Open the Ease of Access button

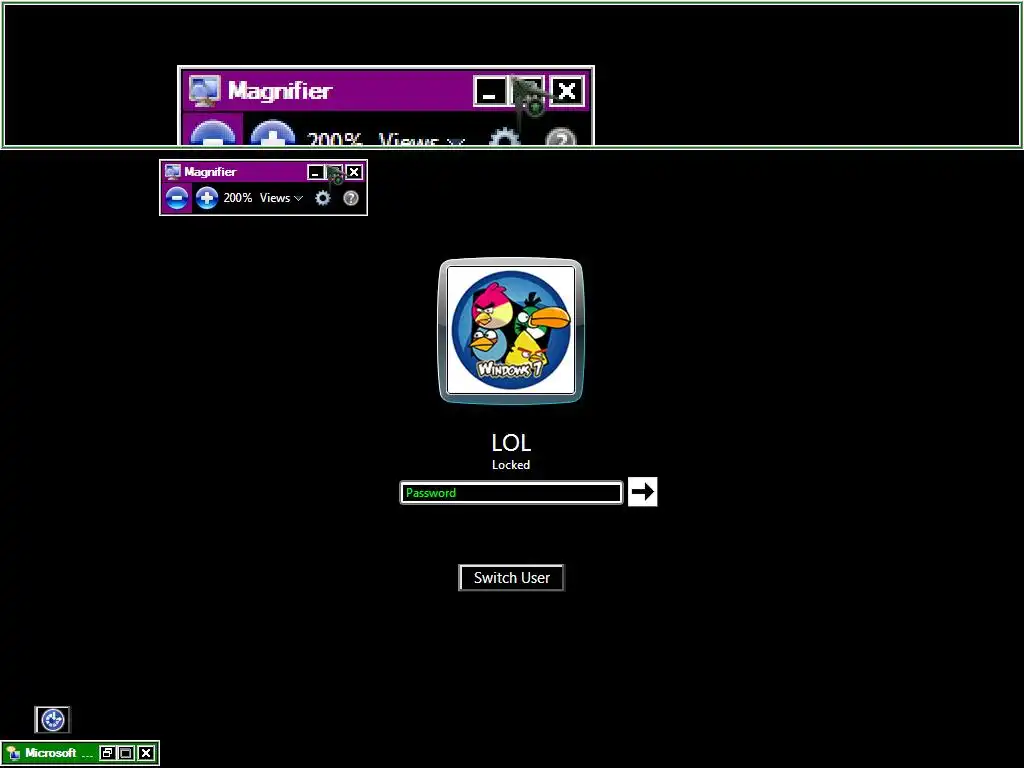[52, 720]
